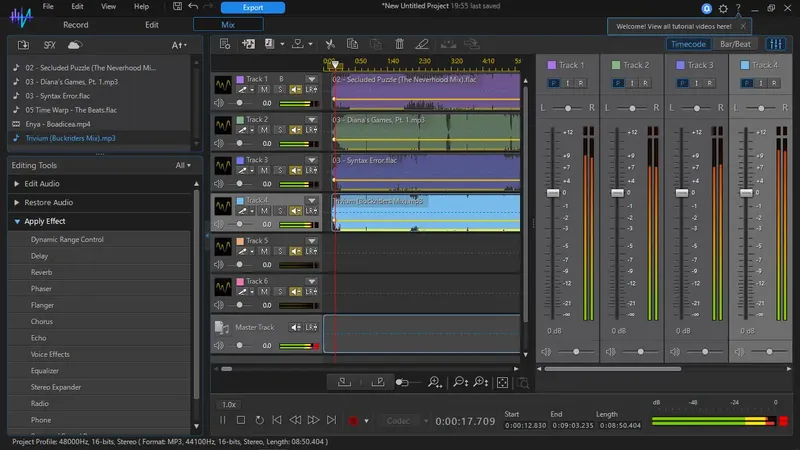Switch timeline display to Bar/Beat

click(x=736, y=44)
